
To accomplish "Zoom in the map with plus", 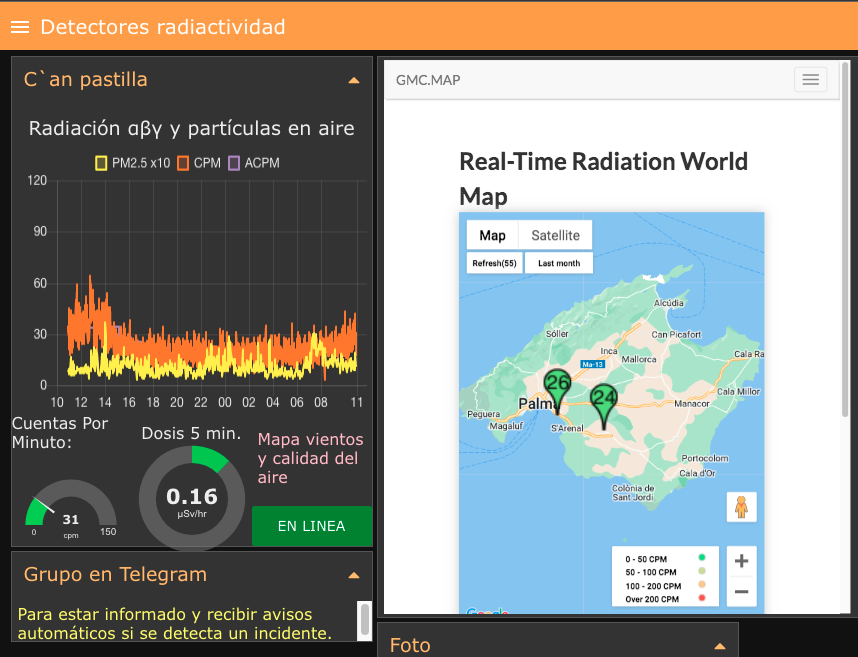I will [x=741, y=561].
